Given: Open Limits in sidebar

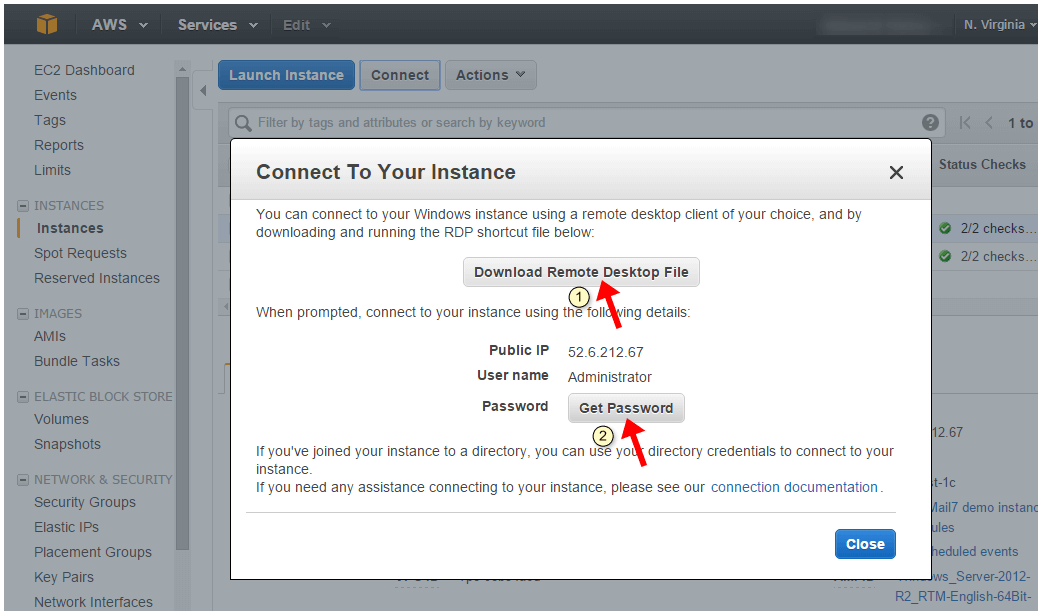Looking at the screenshot, I should (52, 170).
